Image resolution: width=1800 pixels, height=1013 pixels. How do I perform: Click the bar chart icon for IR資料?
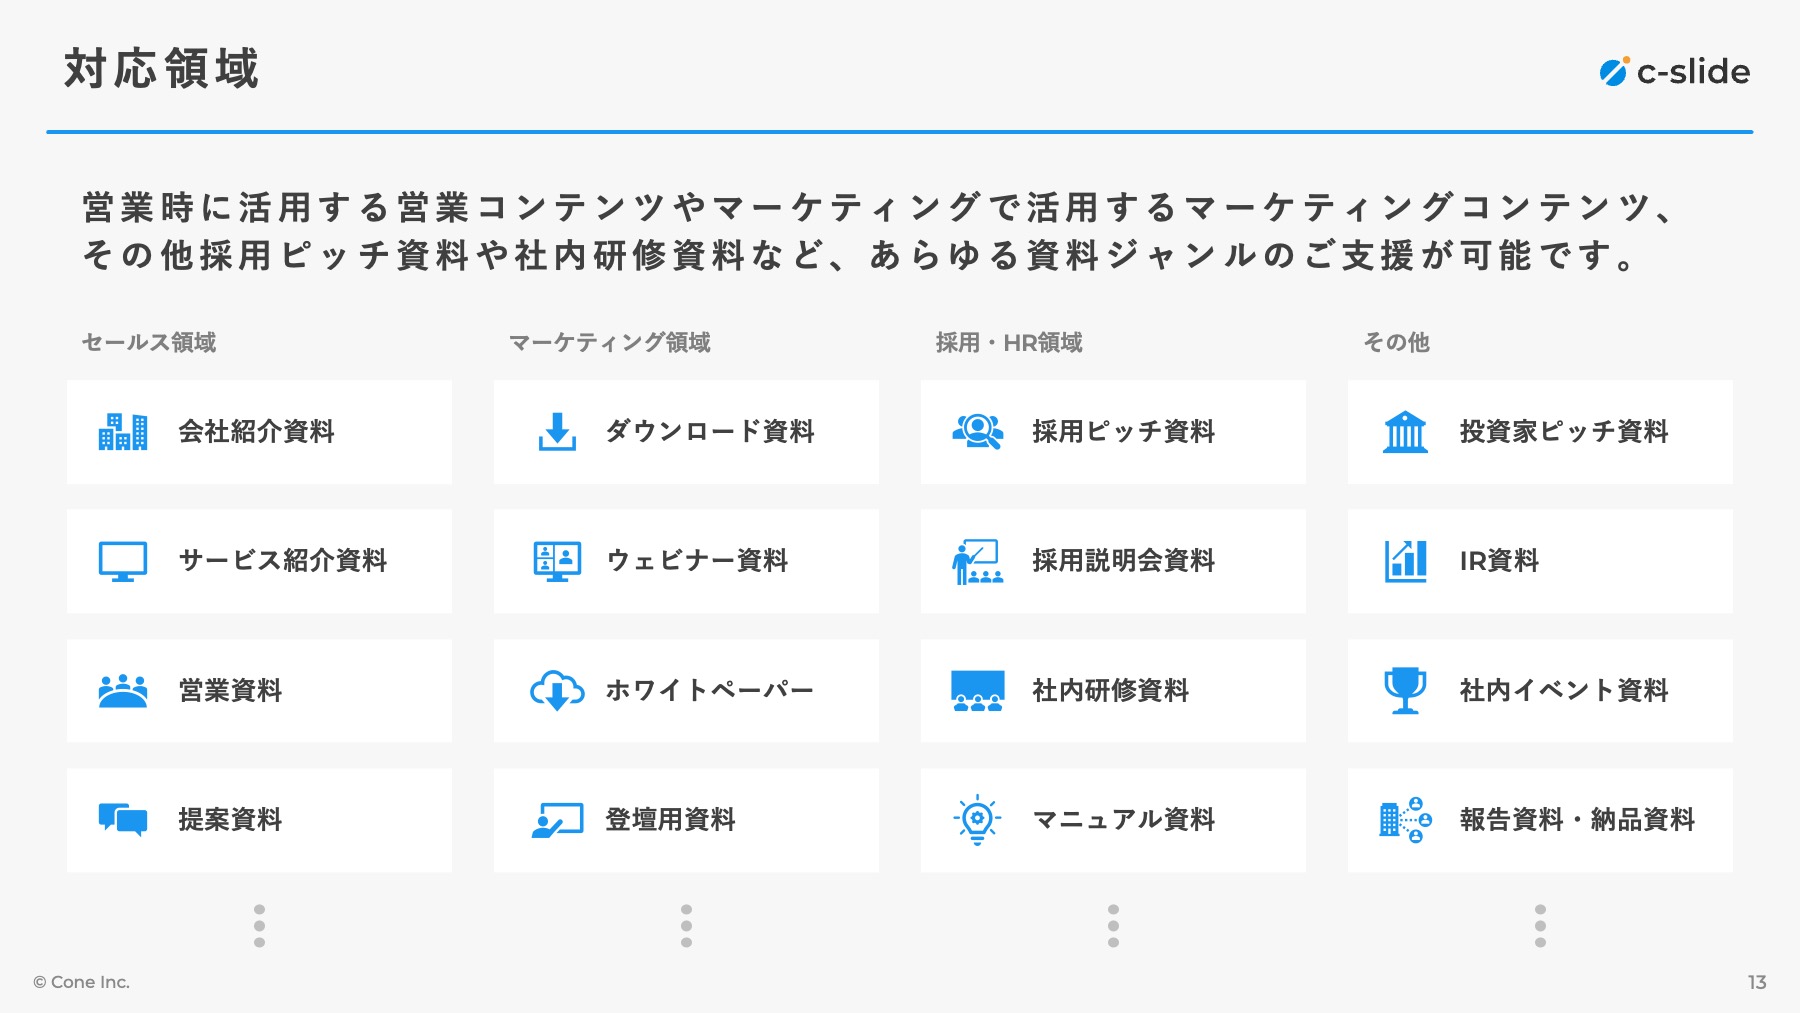point(1405,561)
